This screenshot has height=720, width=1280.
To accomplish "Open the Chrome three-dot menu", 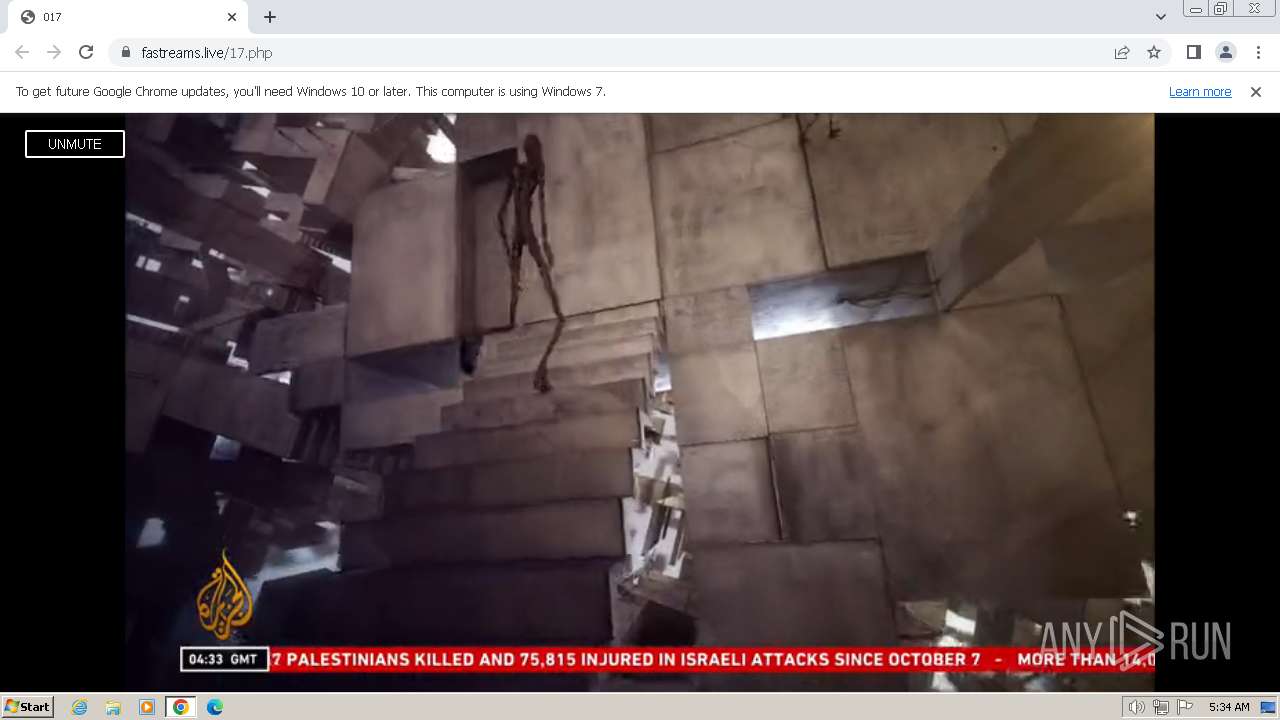I will click(x=1258, y=52).
